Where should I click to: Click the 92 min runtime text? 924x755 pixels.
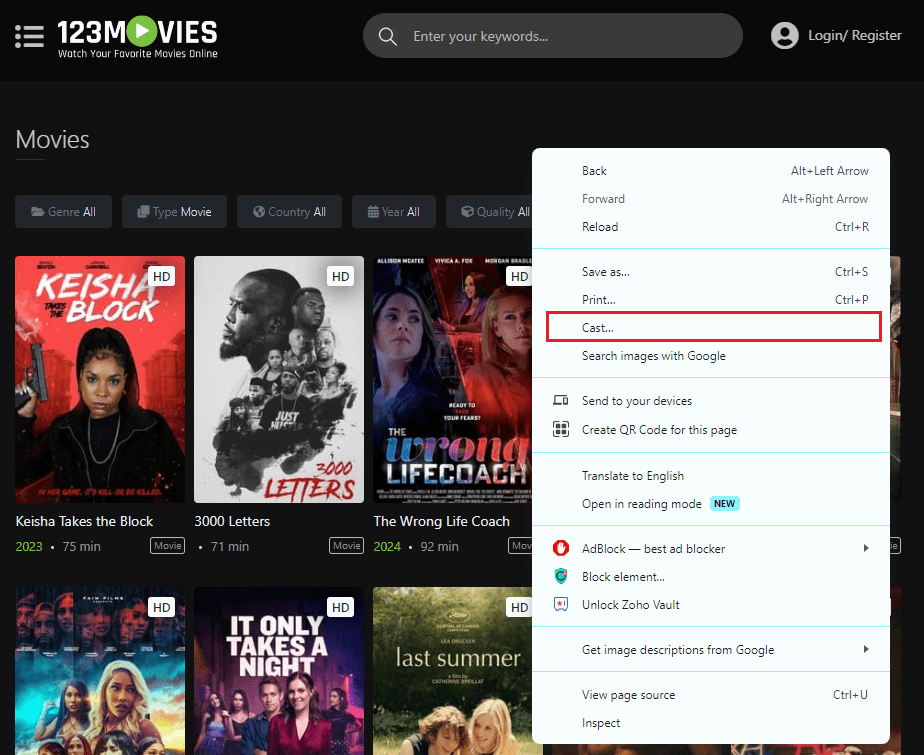439,546
